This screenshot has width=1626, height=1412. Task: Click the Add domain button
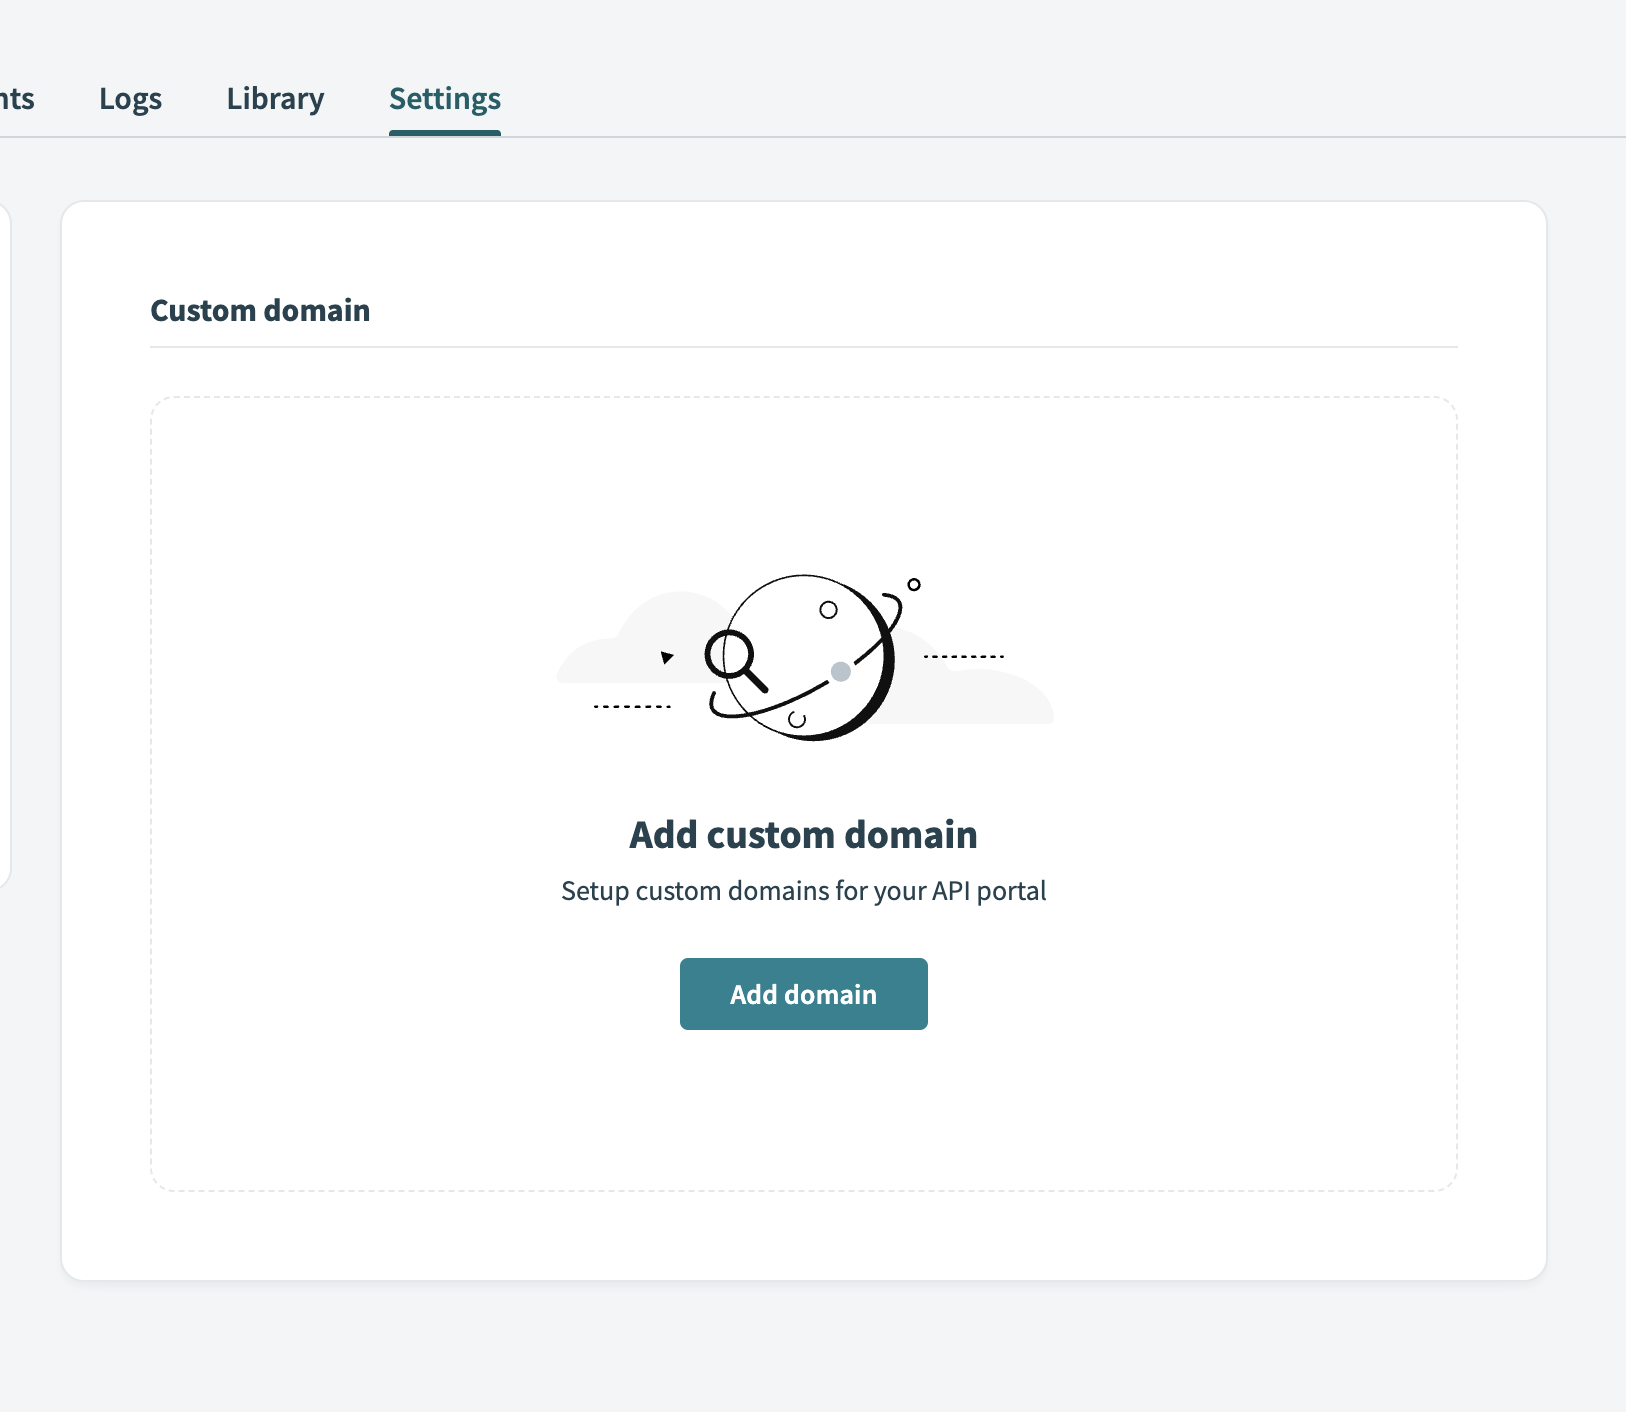803,993
